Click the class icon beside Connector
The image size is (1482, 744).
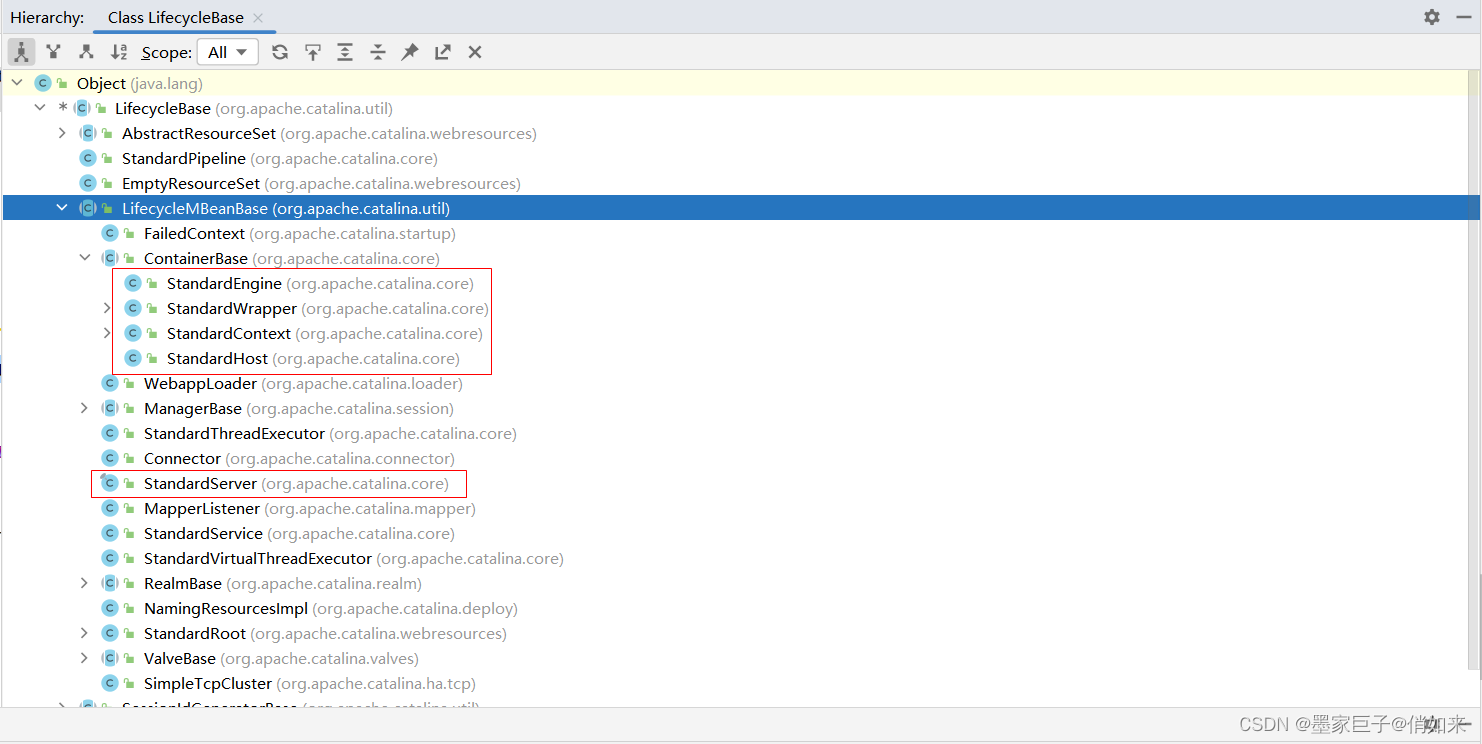110,458
